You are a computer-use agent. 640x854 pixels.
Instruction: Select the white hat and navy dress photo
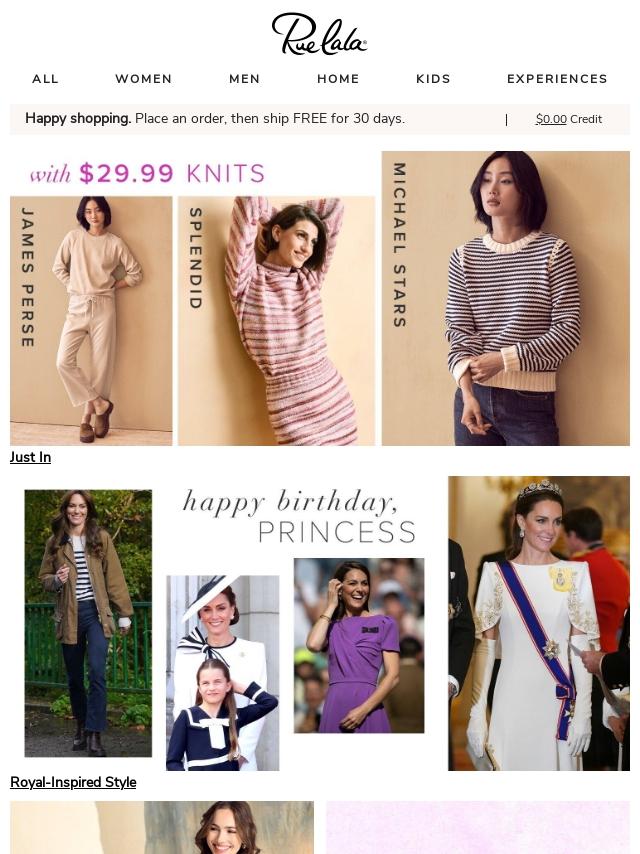pyautogui.click(x=223, y=673)
